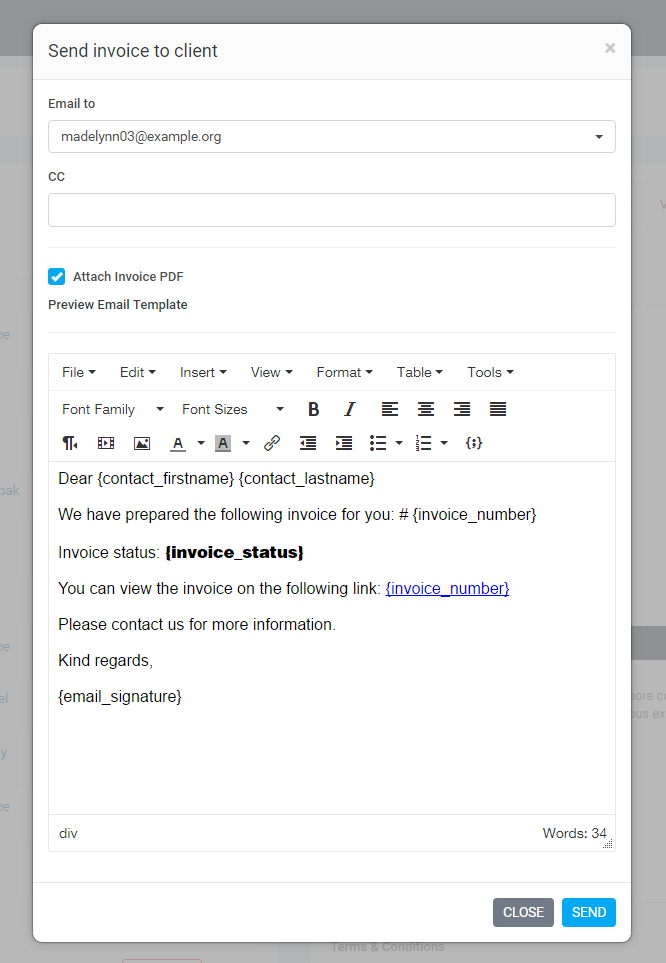The width and height of the screenshot is (666, 963).
Task: Open bullet list style options arrow
Action: point(399,443)
